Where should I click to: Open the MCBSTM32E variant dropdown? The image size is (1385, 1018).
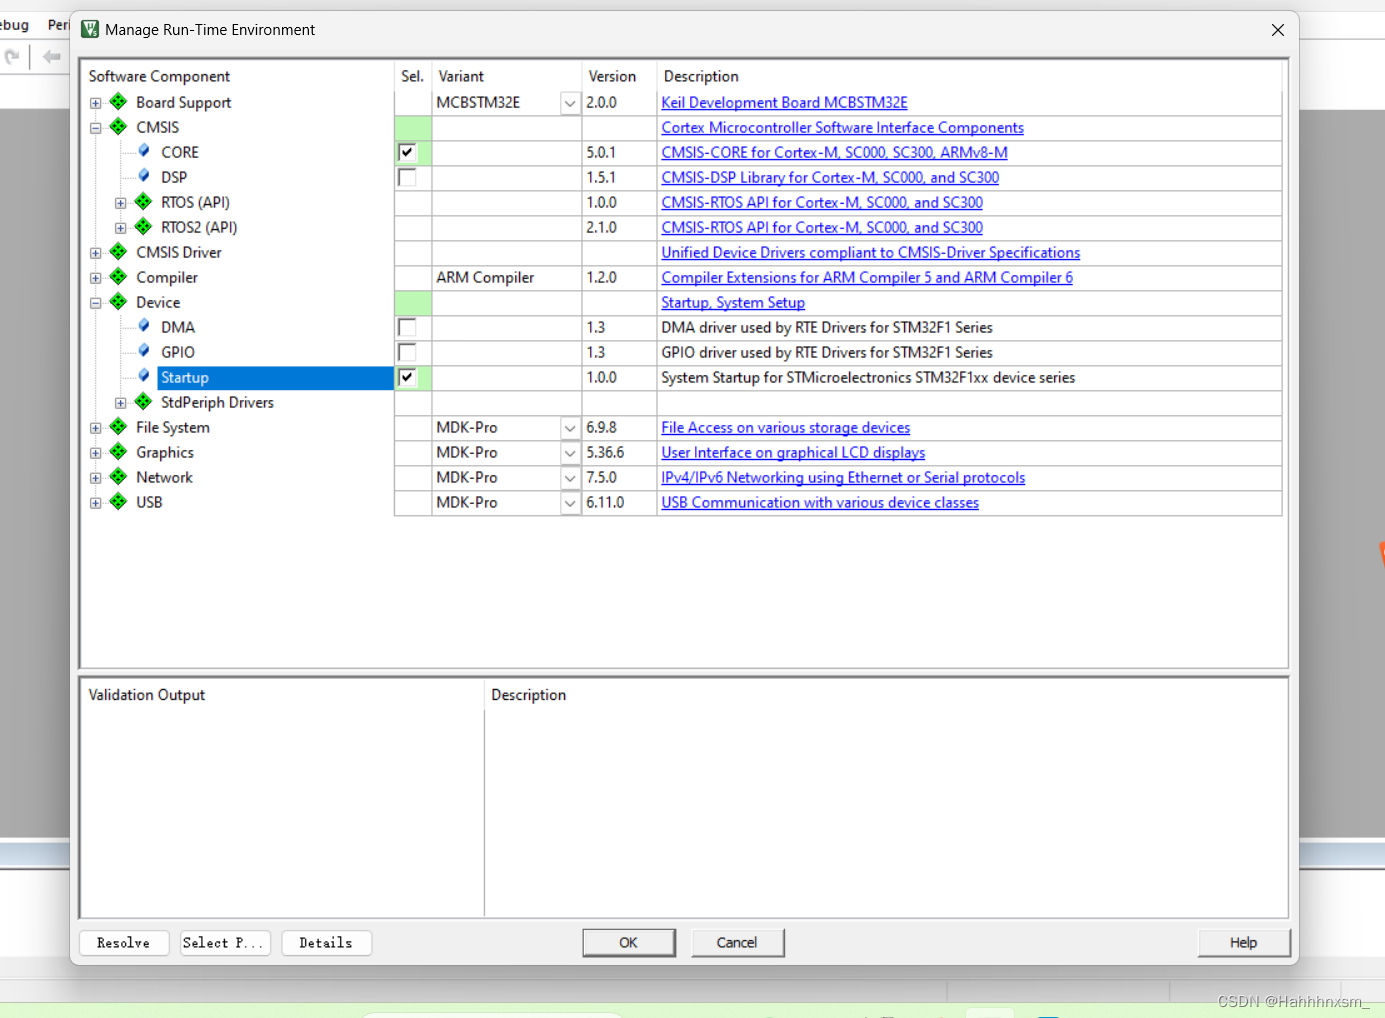tap(570, 103)
